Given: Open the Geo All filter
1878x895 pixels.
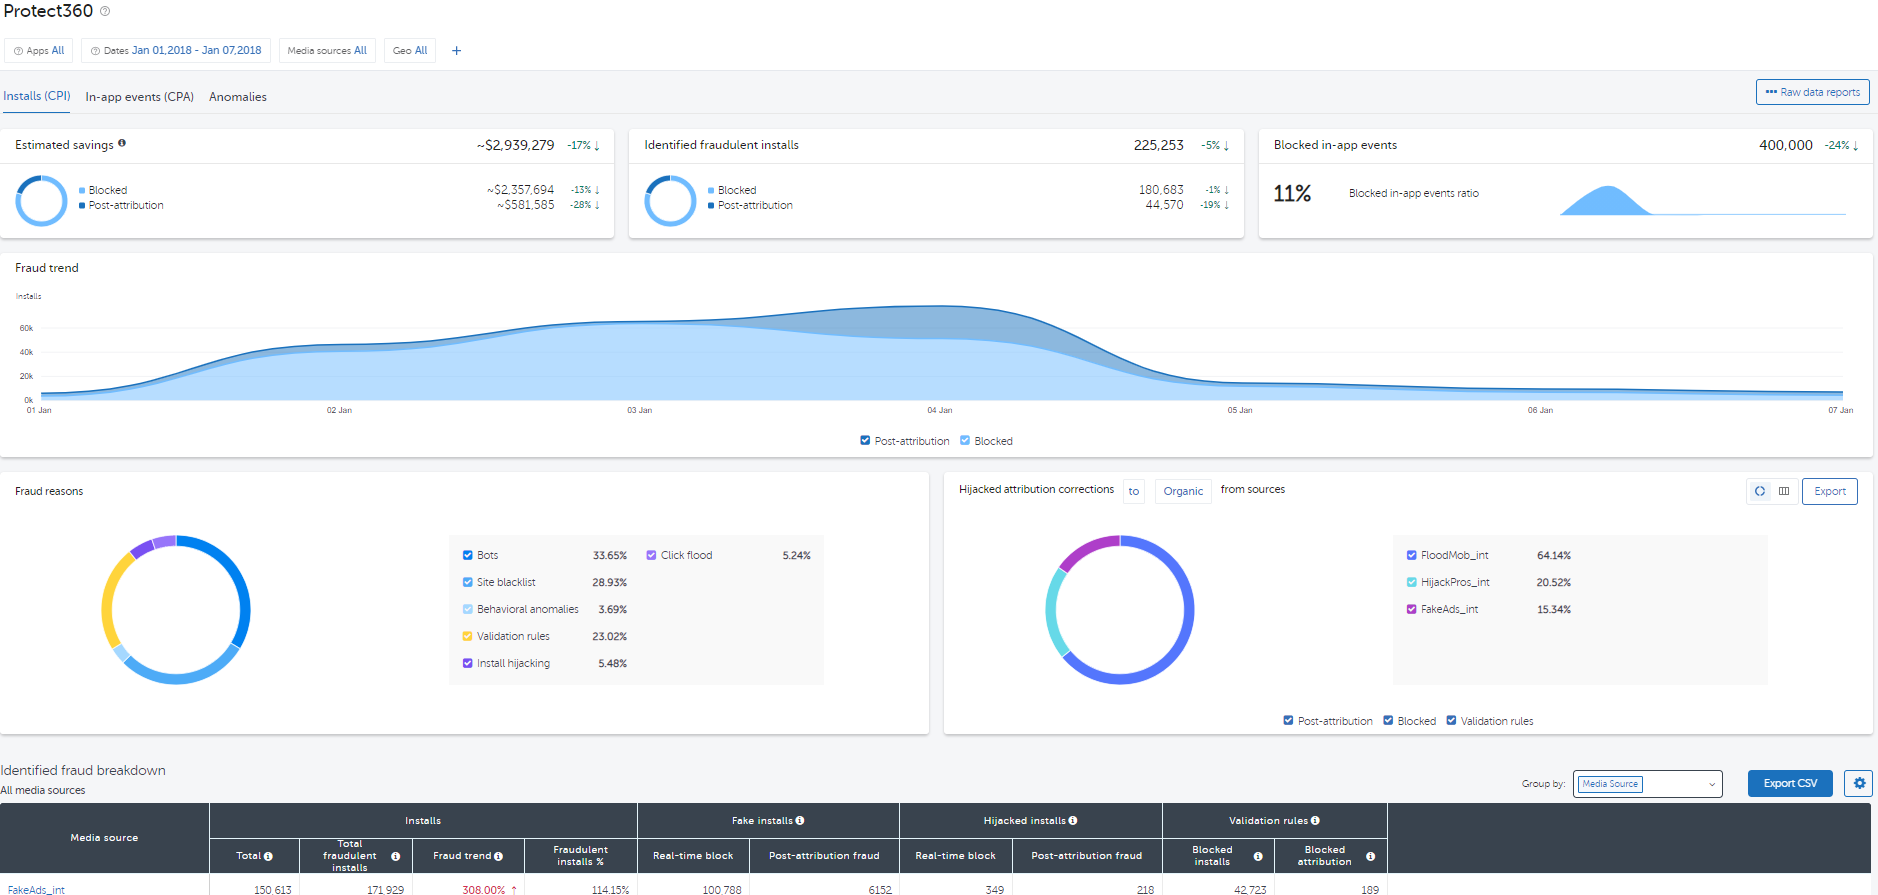Looking at the screenshot, I should pyautogui.click(x=410, y=51).
